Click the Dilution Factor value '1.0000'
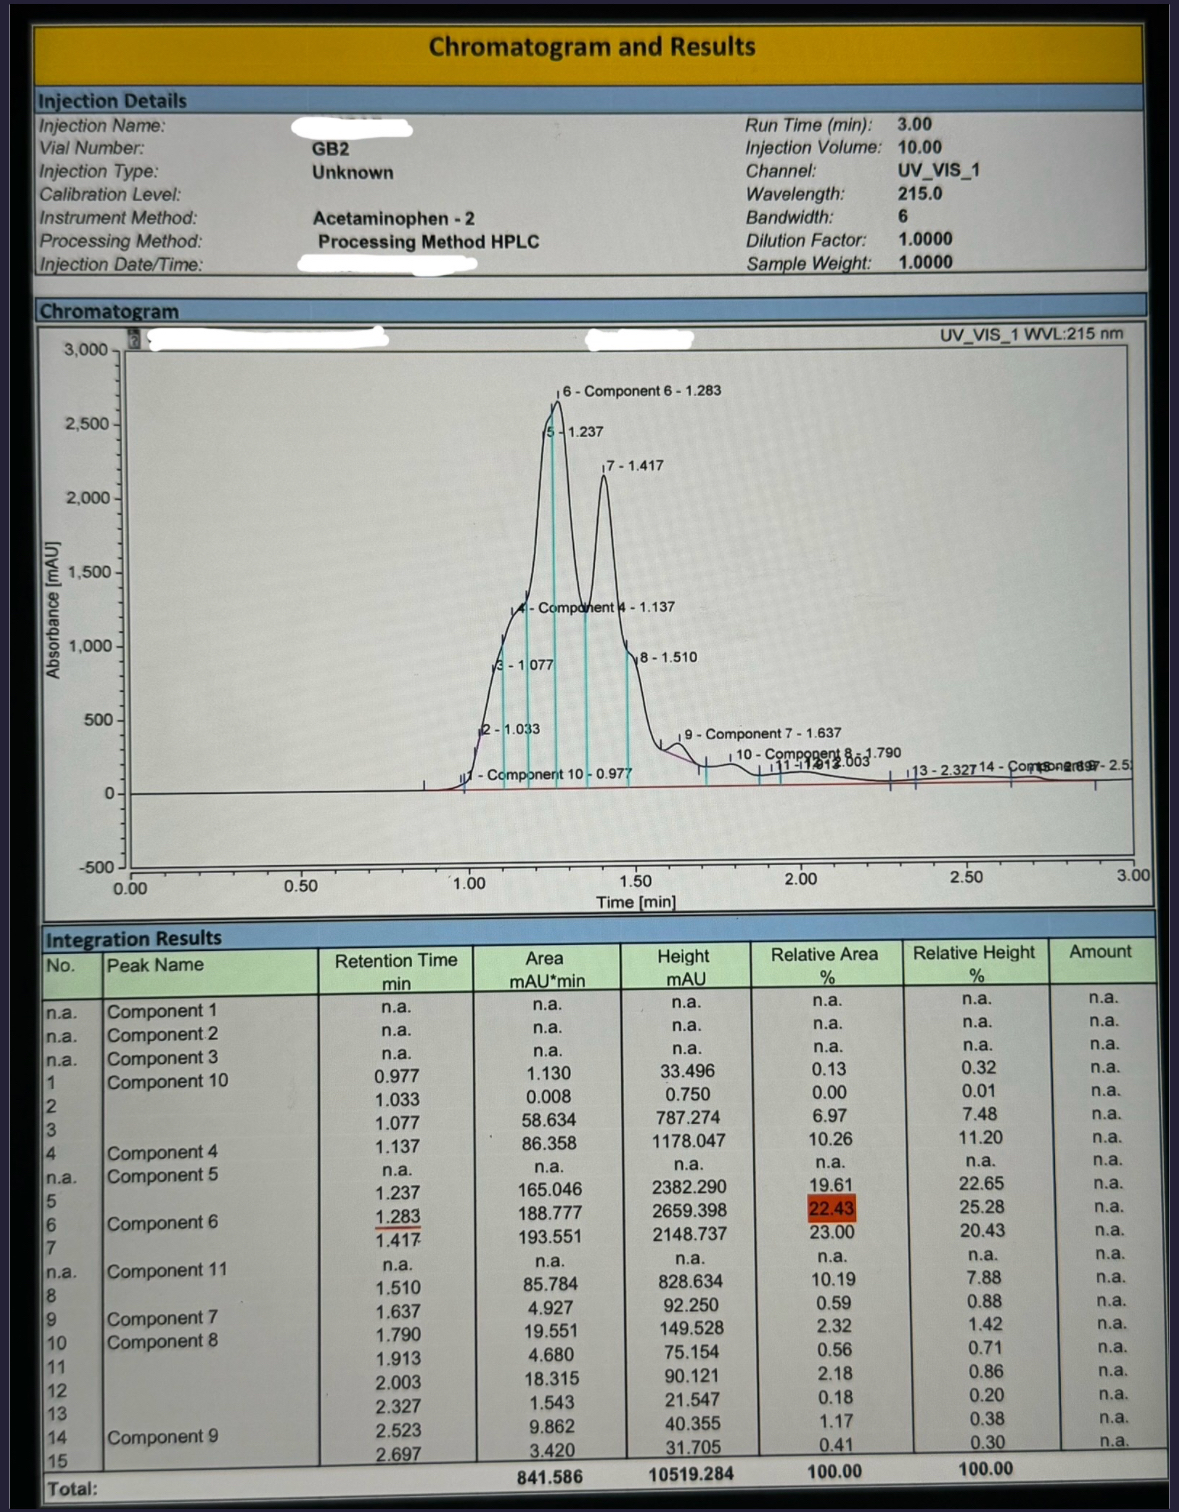This screenshot has height=1512, width=1179. (x=924, y=239)
